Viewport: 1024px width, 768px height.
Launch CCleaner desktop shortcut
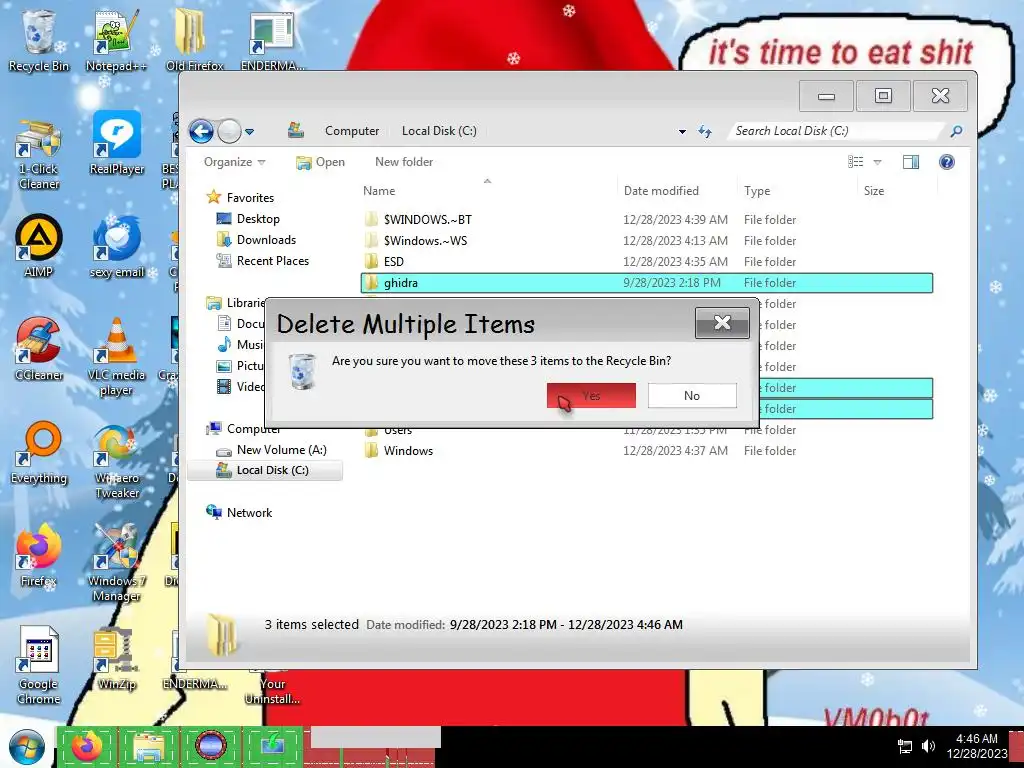pos(39,349)
